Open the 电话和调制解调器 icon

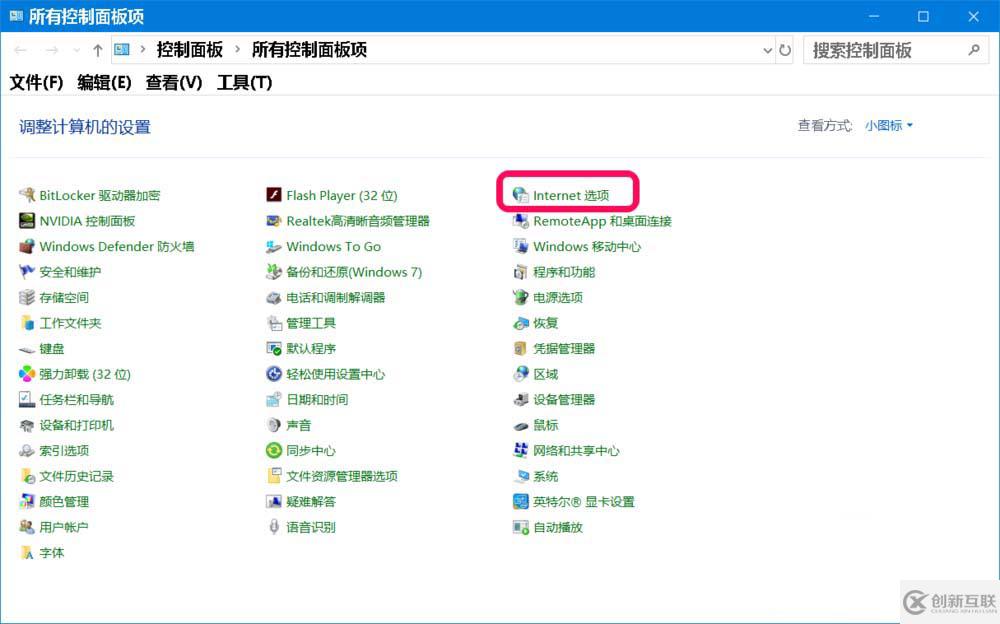tap(274, 297)
